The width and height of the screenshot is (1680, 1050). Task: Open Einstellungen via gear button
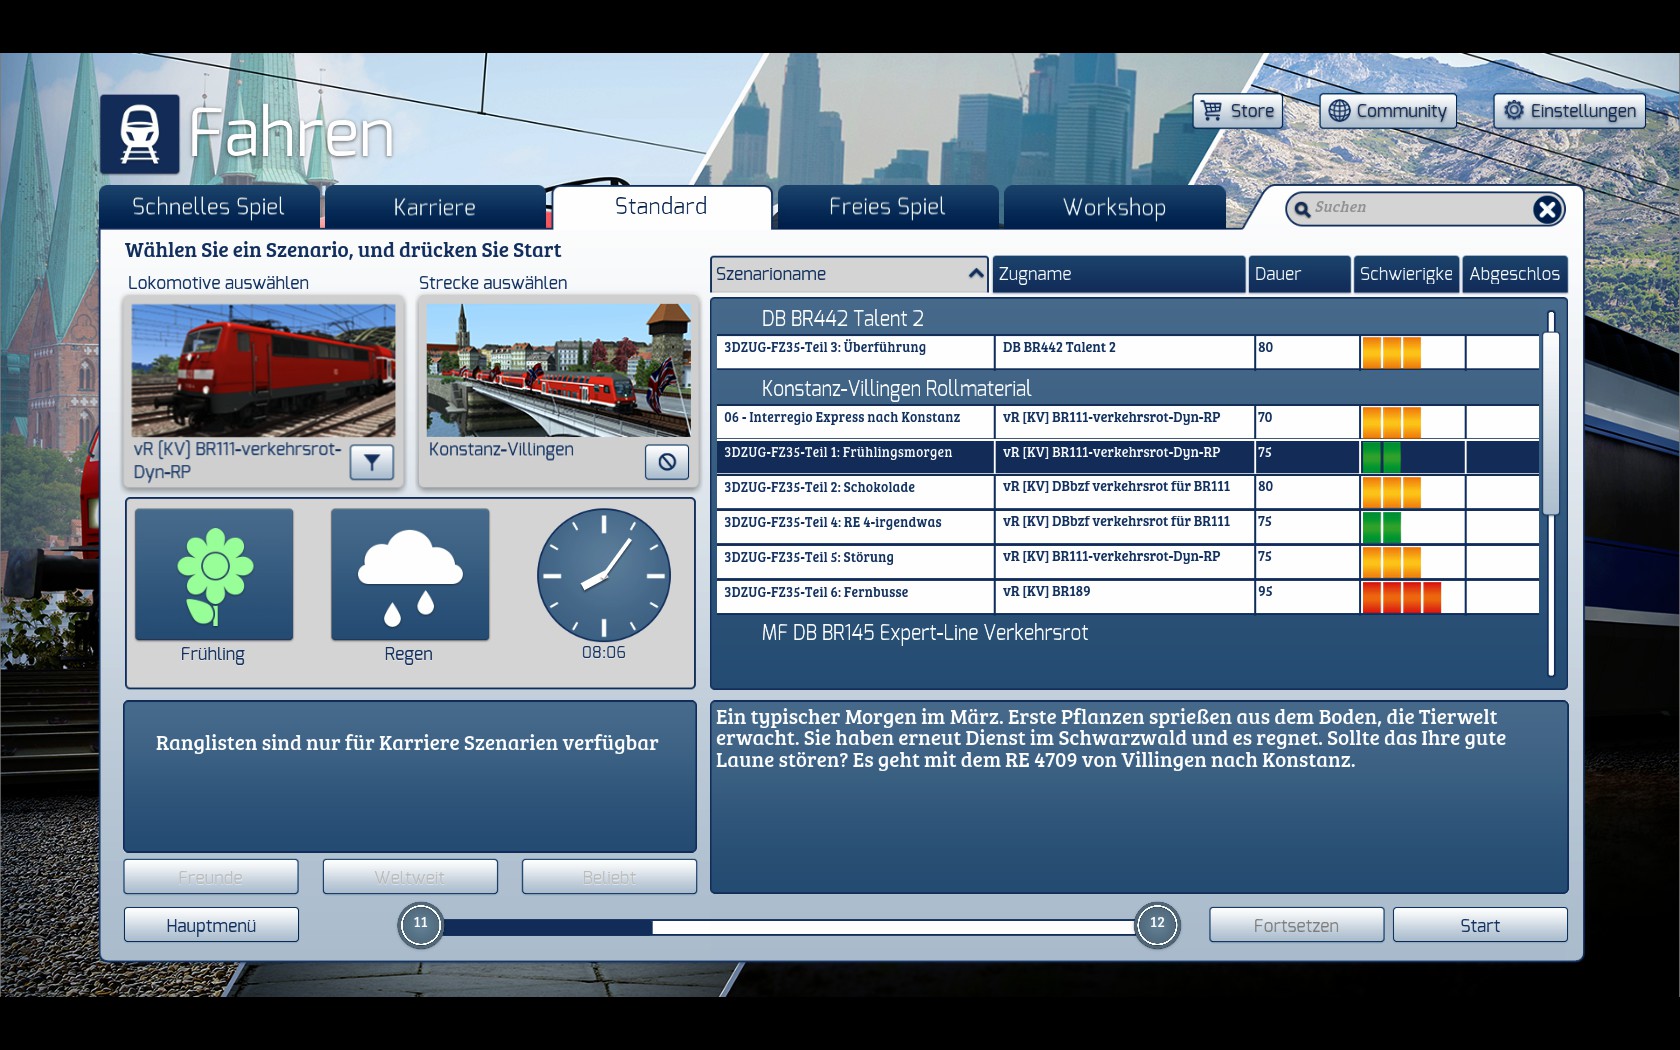click(x=1570, y=111)
